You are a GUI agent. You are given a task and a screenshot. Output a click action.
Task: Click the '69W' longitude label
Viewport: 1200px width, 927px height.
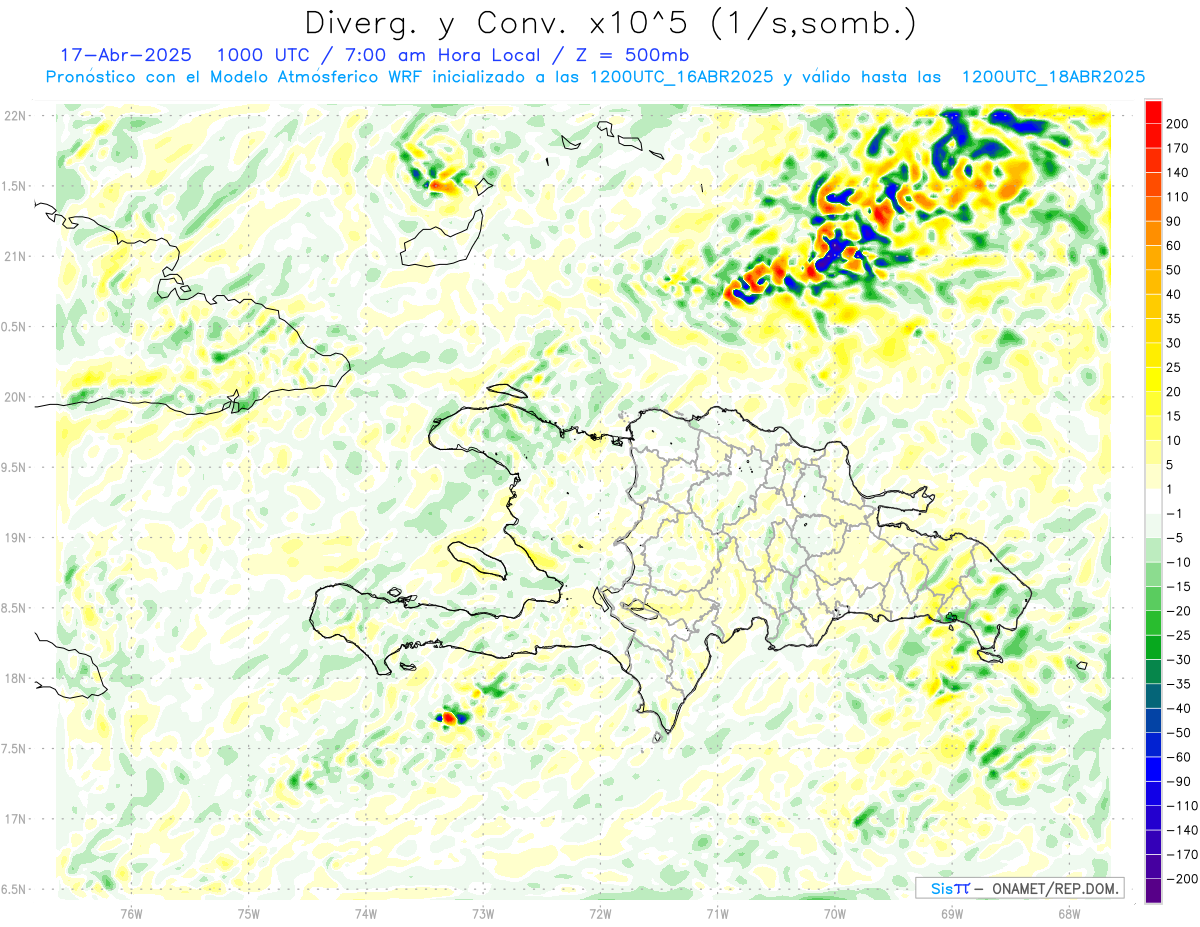point(952,914)
